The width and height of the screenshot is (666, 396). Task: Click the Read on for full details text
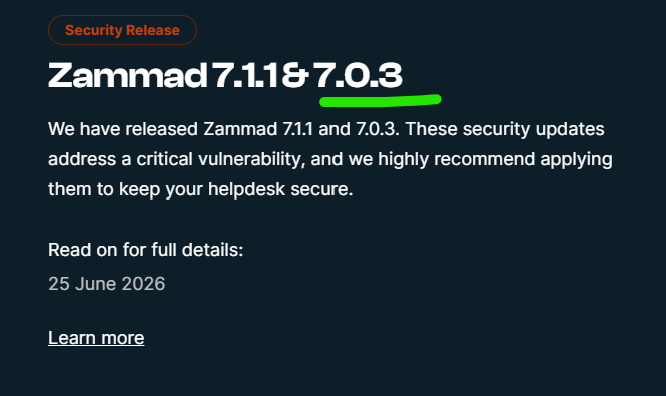pos(146,250)
